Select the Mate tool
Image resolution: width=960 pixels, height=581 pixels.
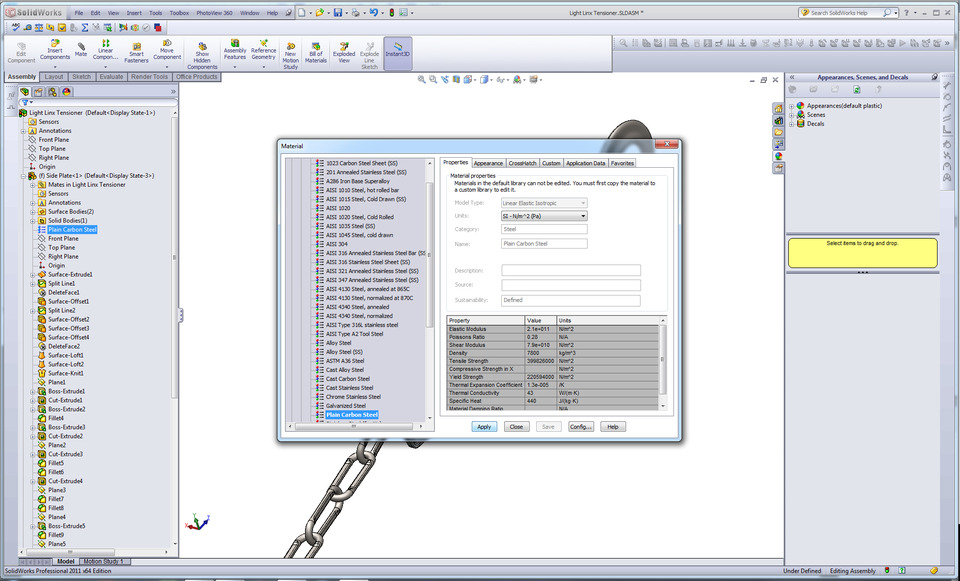pos(81,50)
